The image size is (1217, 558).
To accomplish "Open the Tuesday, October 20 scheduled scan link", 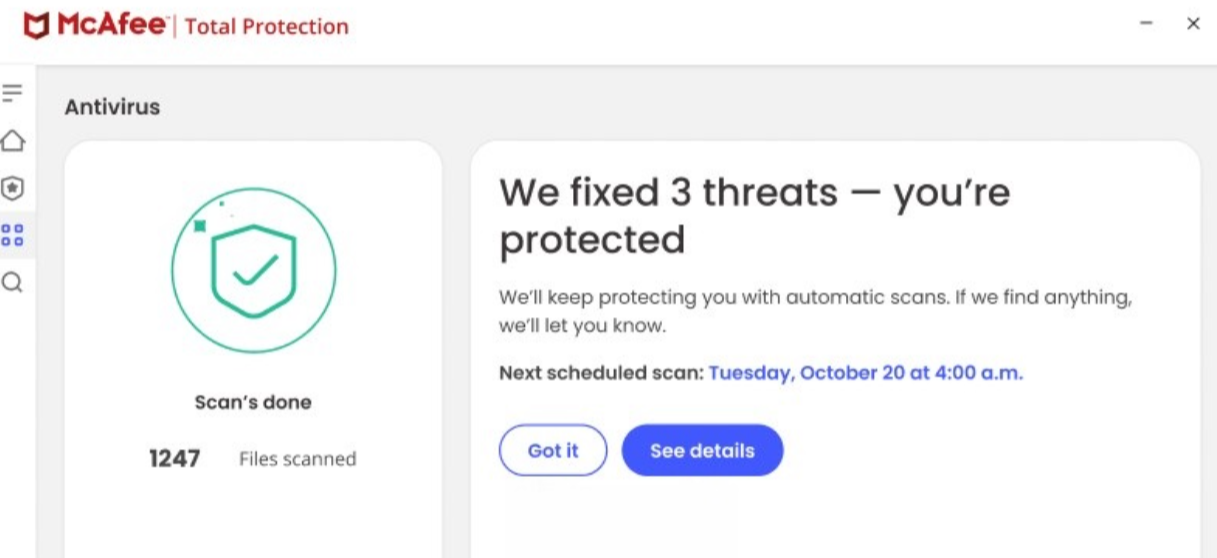I will pos(866,373).
